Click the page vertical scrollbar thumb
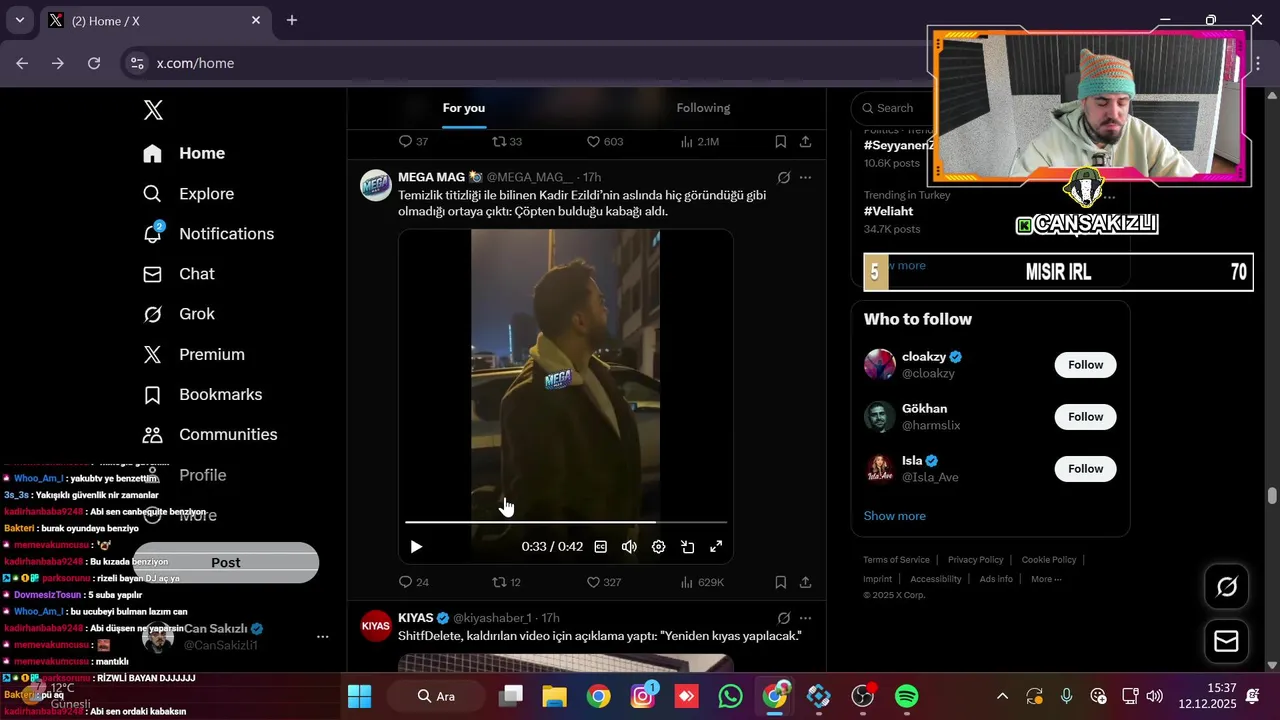The image size is (1280, 720). (1272, 496)
